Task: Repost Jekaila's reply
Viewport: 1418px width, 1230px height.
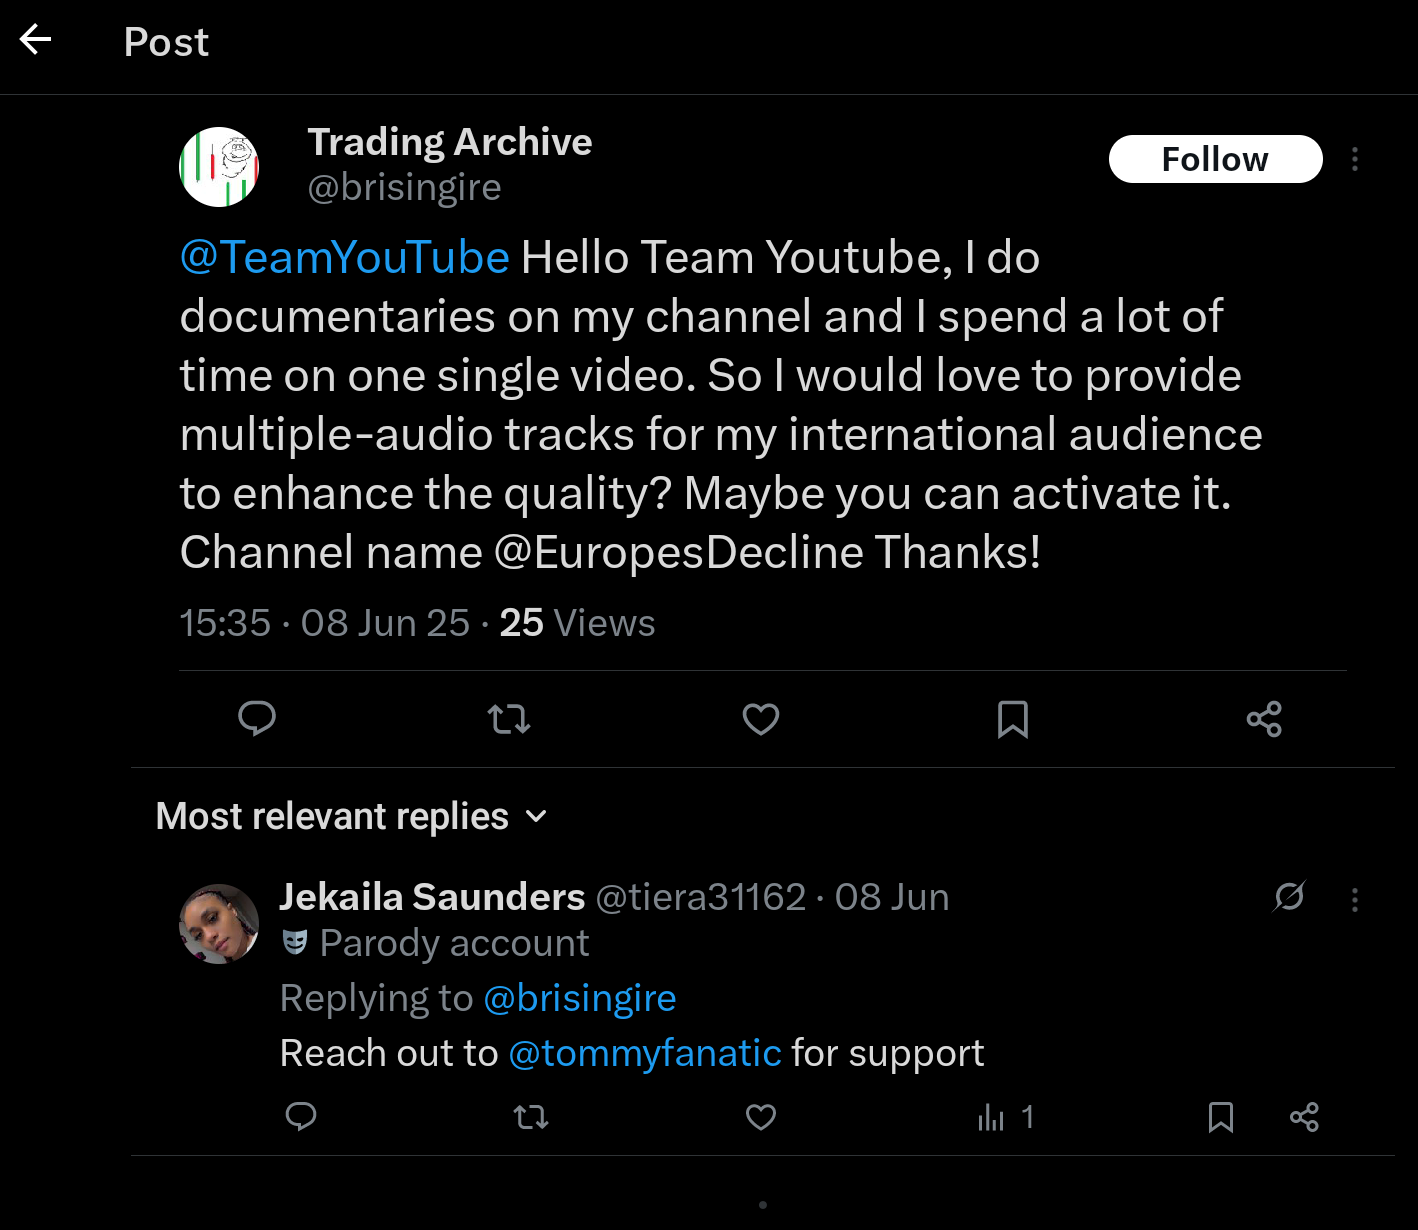Action: point(530,1117)
